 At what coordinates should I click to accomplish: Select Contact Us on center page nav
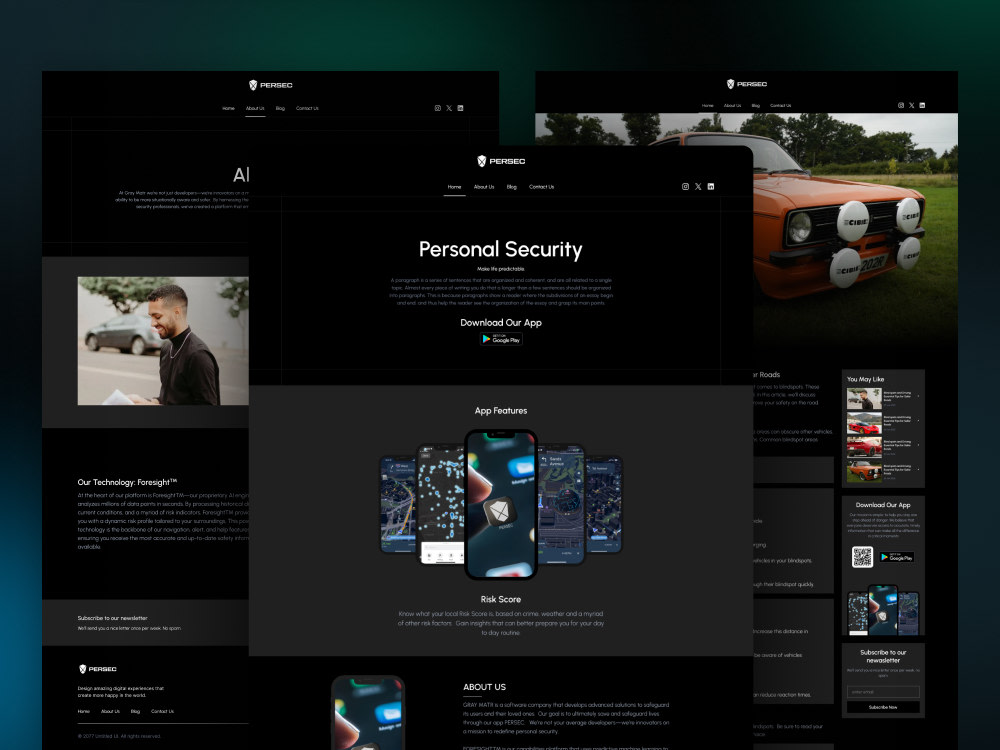541,188
